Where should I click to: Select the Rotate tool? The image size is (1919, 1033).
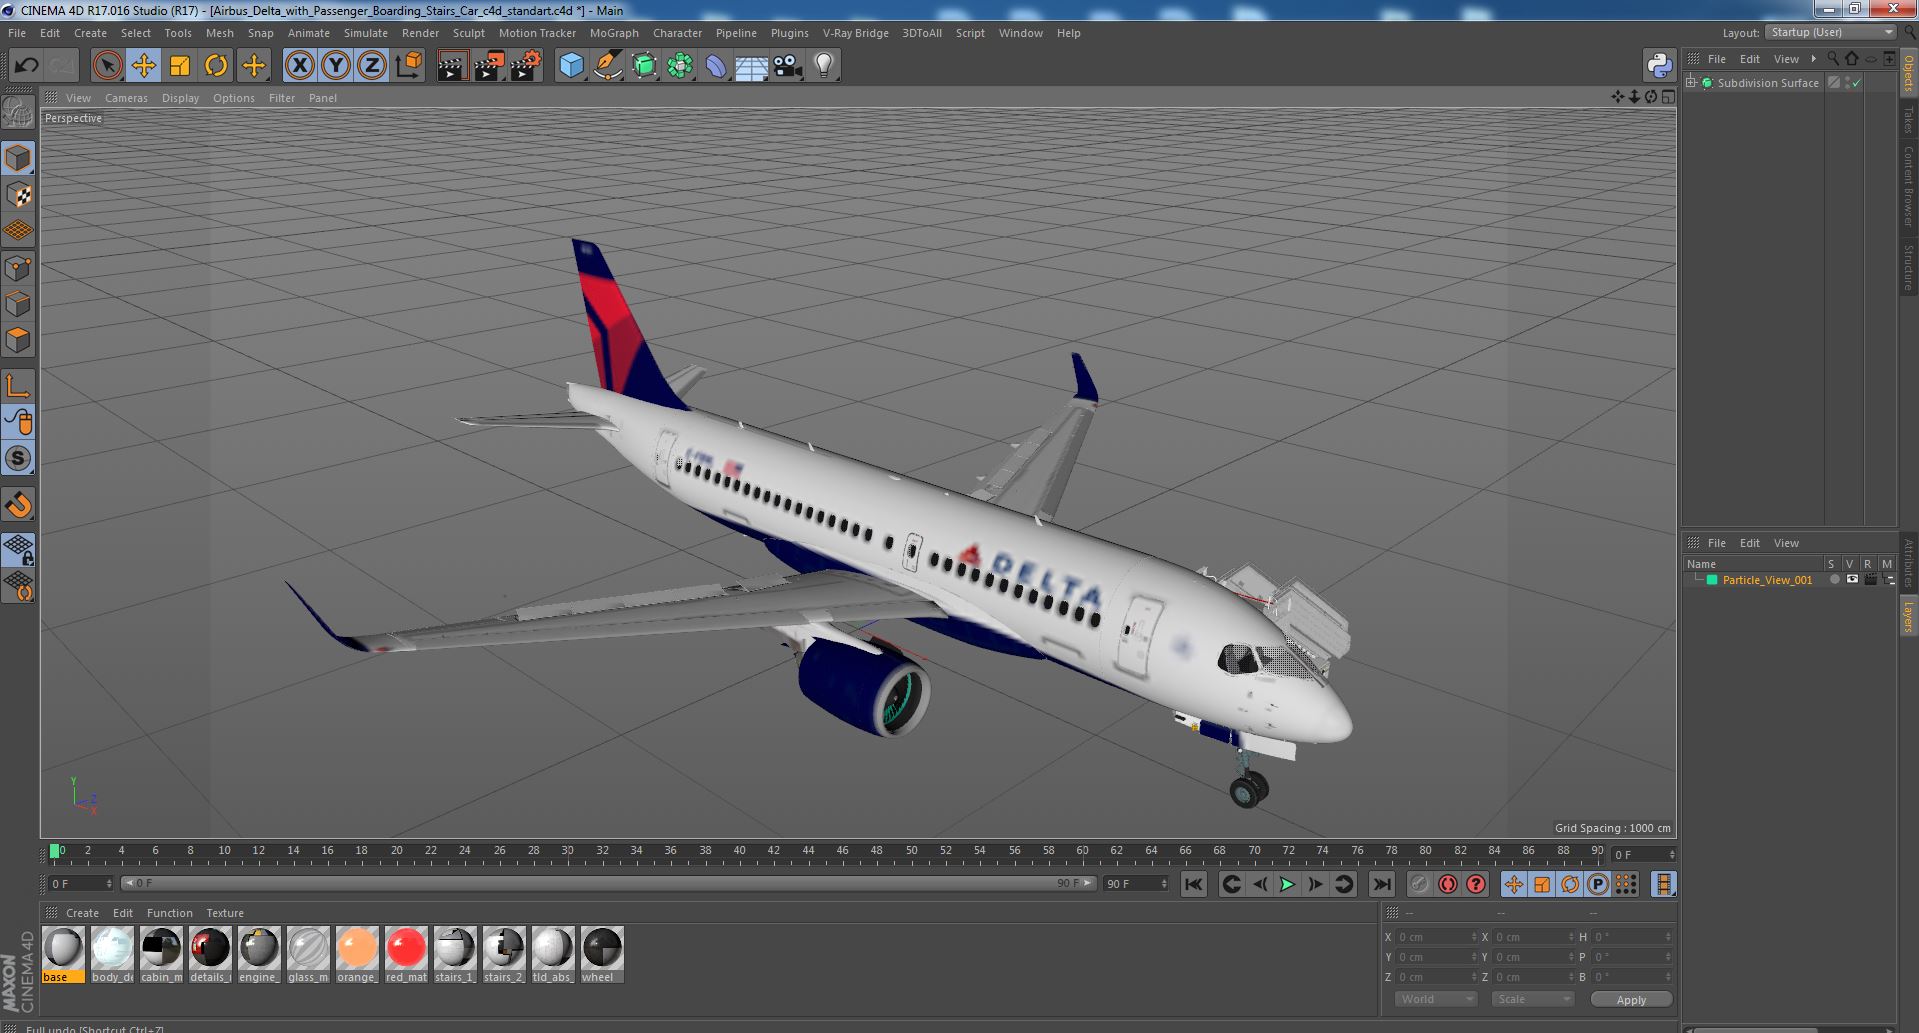(216, 66)
